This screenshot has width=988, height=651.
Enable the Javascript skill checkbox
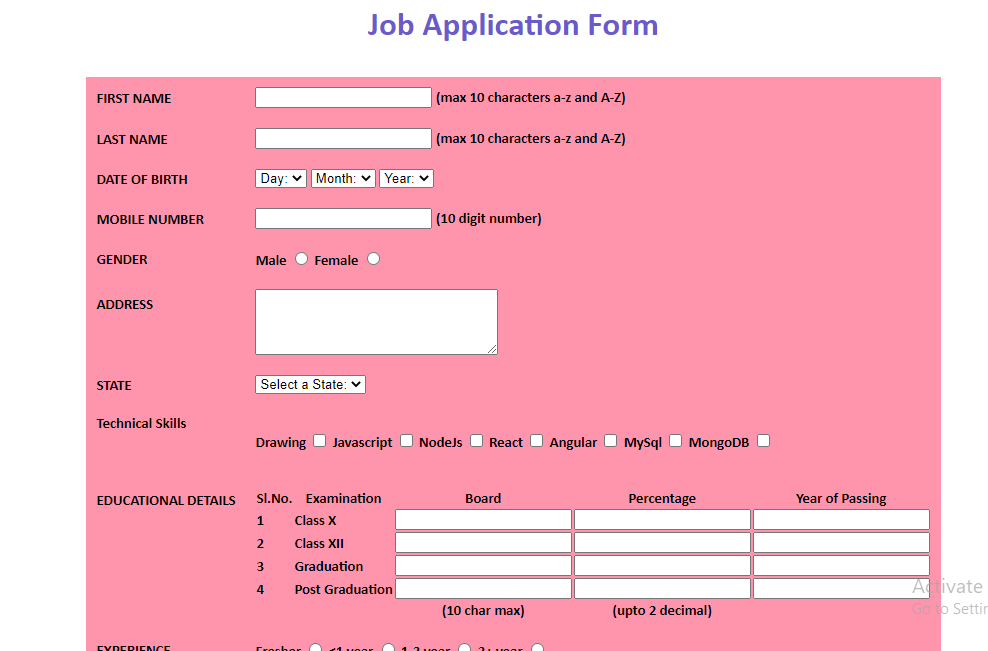[406, 440]
